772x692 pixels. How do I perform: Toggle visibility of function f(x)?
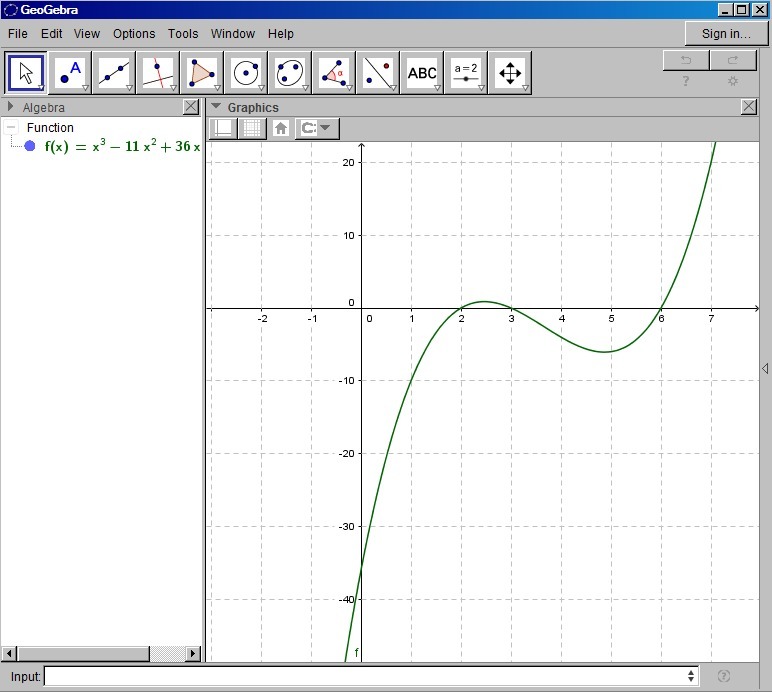[30, 146]
